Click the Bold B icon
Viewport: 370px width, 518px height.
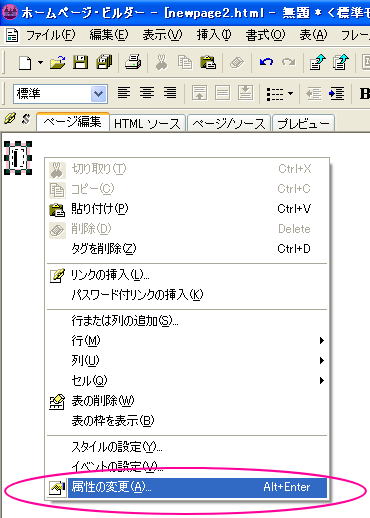point(364,94)
